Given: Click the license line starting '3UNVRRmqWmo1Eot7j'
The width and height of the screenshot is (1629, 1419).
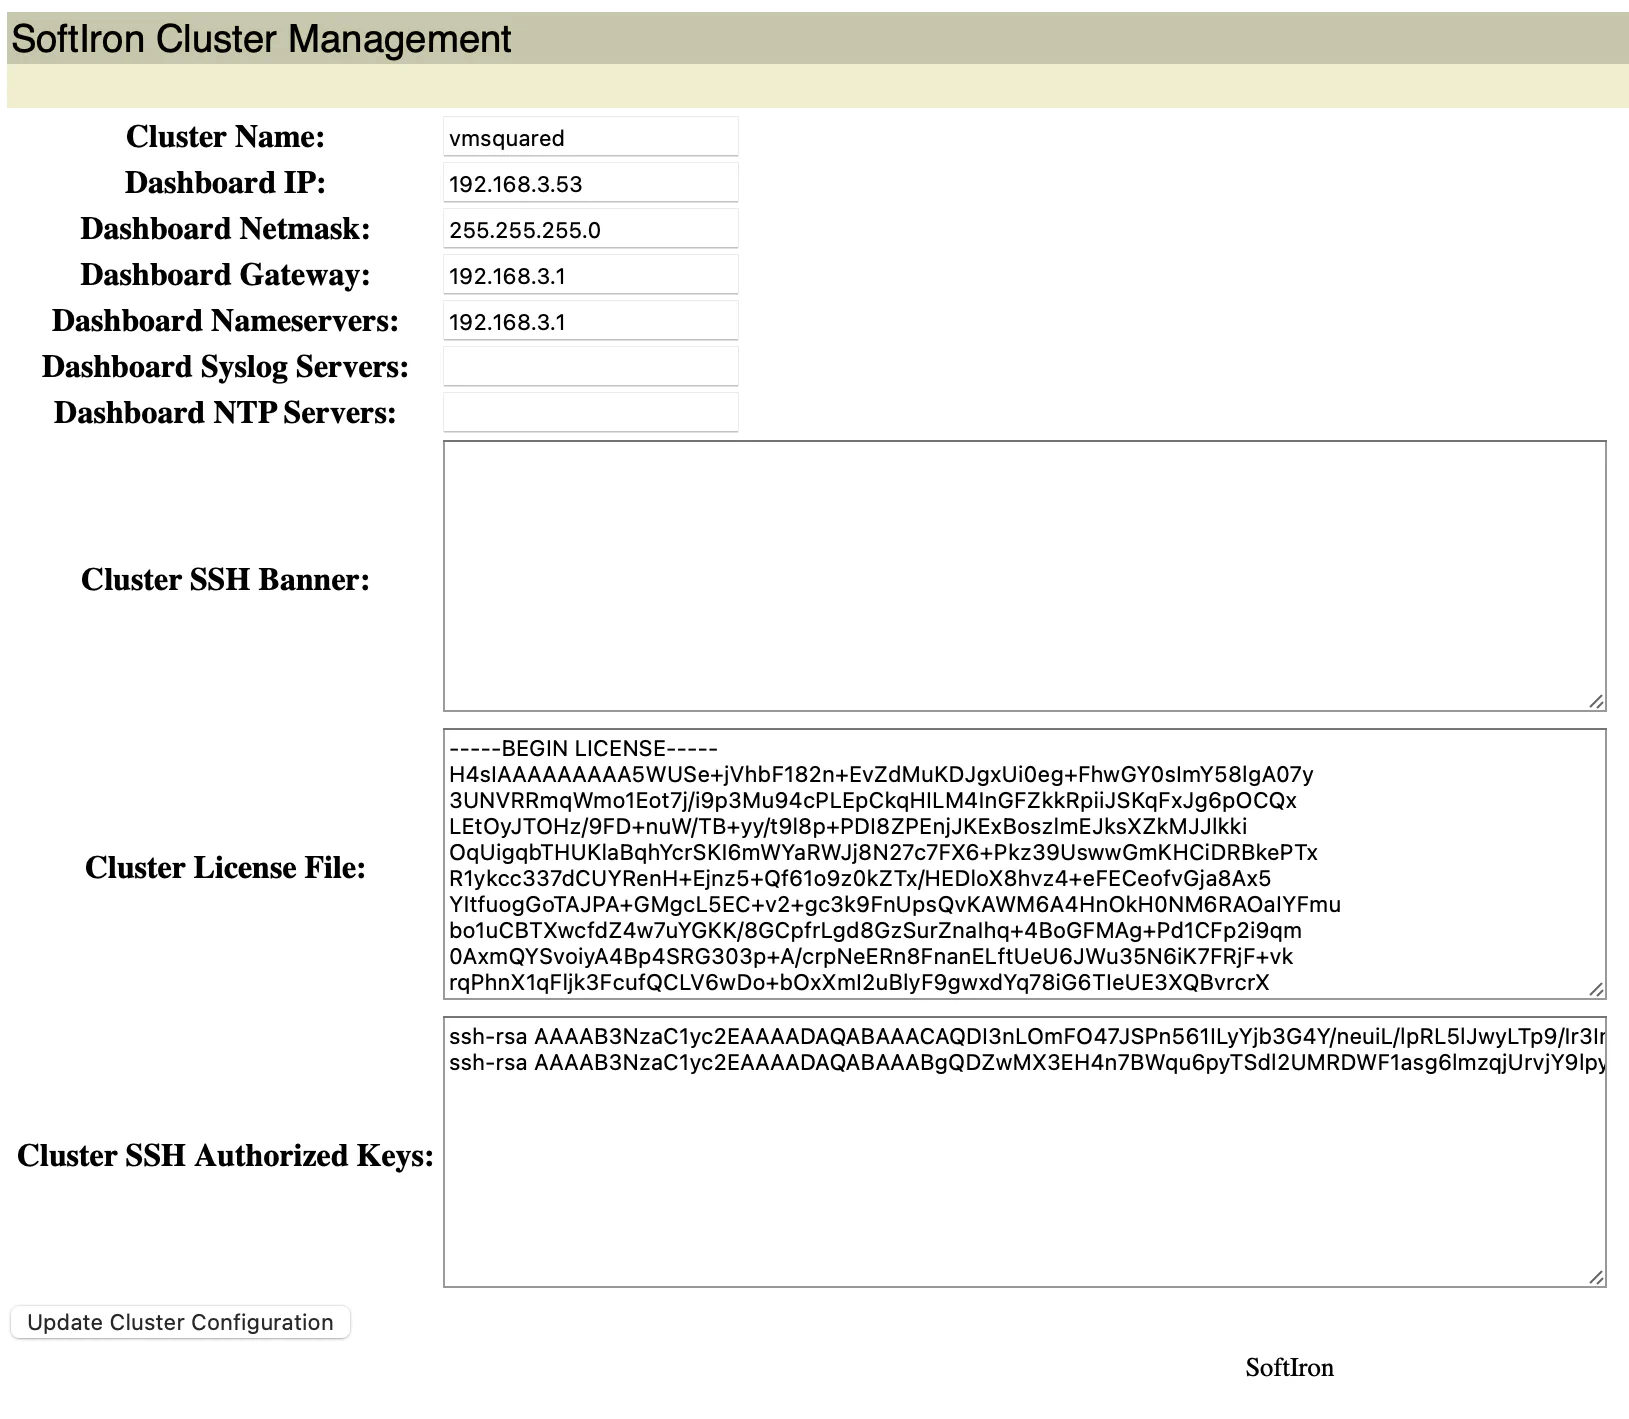Looking at the screenshot, I should point(873,800).
